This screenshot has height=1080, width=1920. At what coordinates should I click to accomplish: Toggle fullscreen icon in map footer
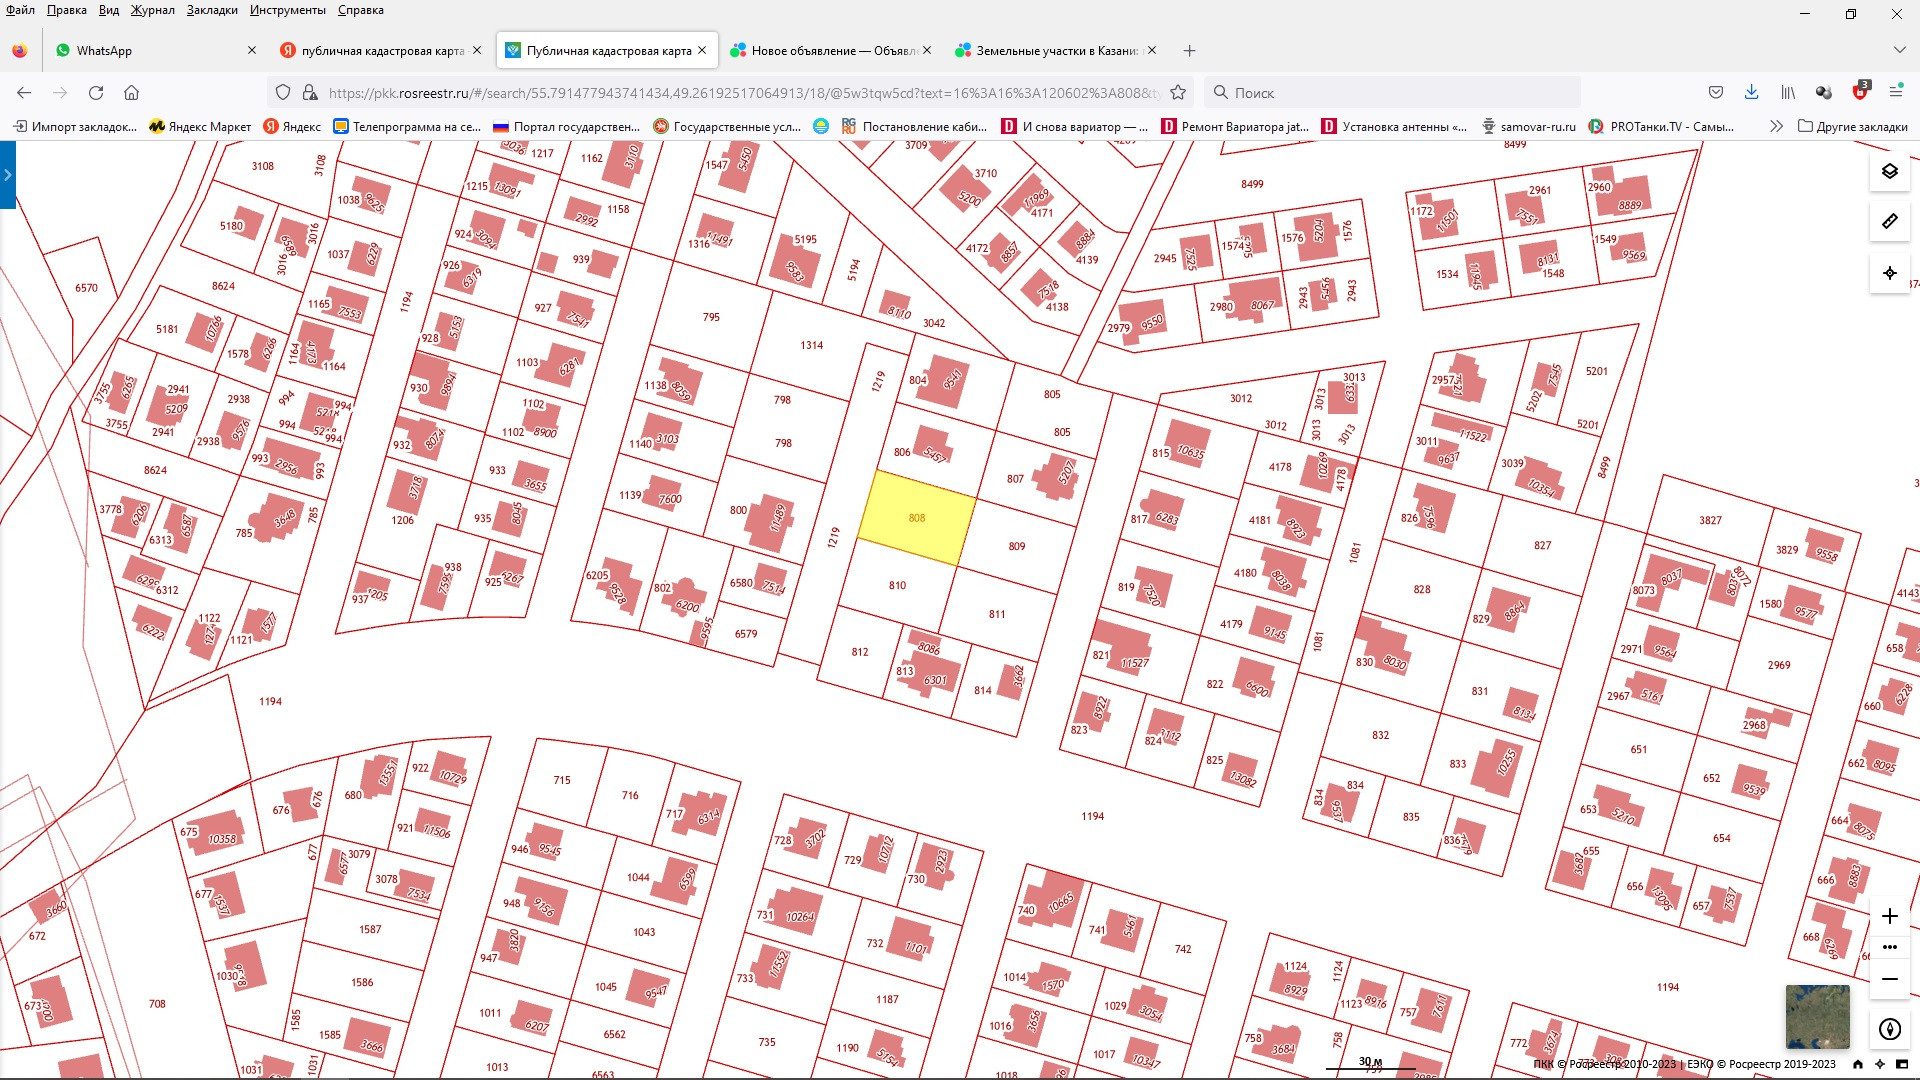tap(1902, 1064)
